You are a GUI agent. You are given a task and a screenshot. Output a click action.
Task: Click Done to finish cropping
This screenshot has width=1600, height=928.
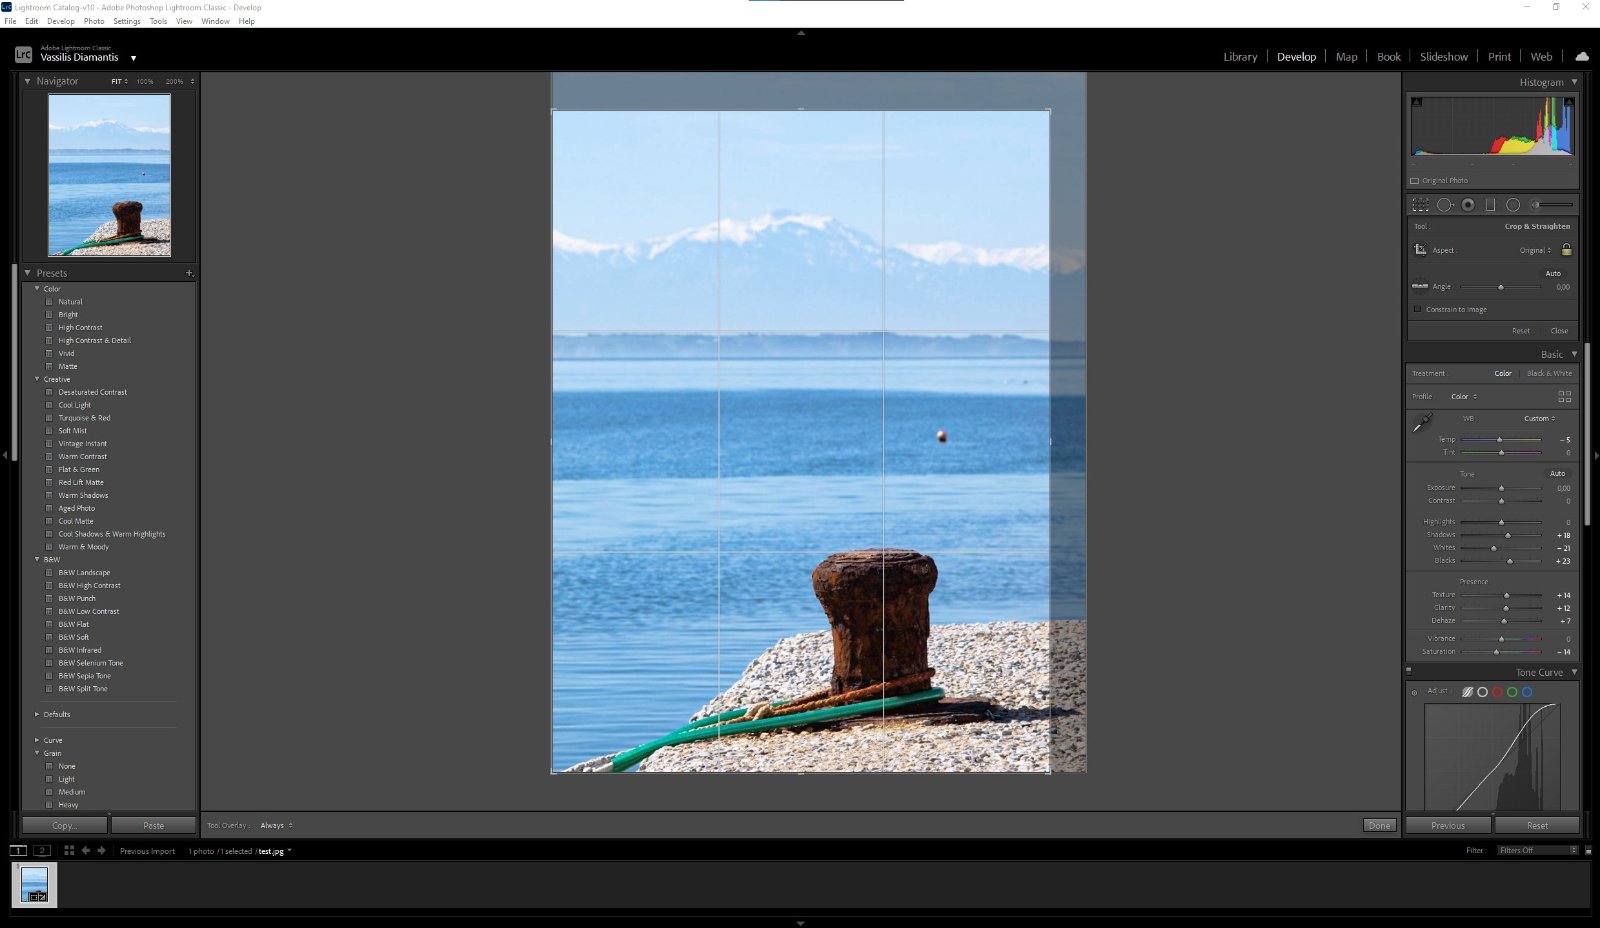click(1379, 826)
